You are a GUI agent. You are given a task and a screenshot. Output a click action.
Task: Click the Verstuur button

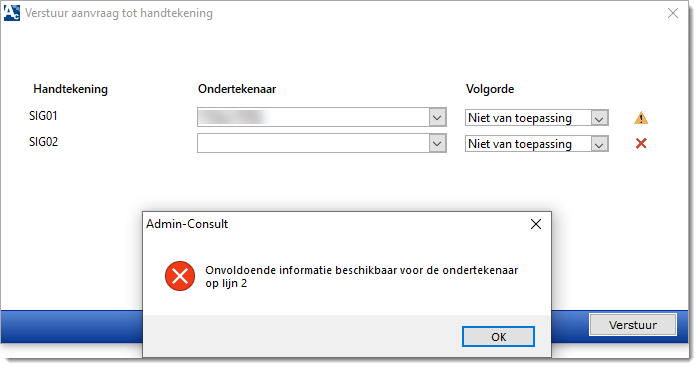633,325
